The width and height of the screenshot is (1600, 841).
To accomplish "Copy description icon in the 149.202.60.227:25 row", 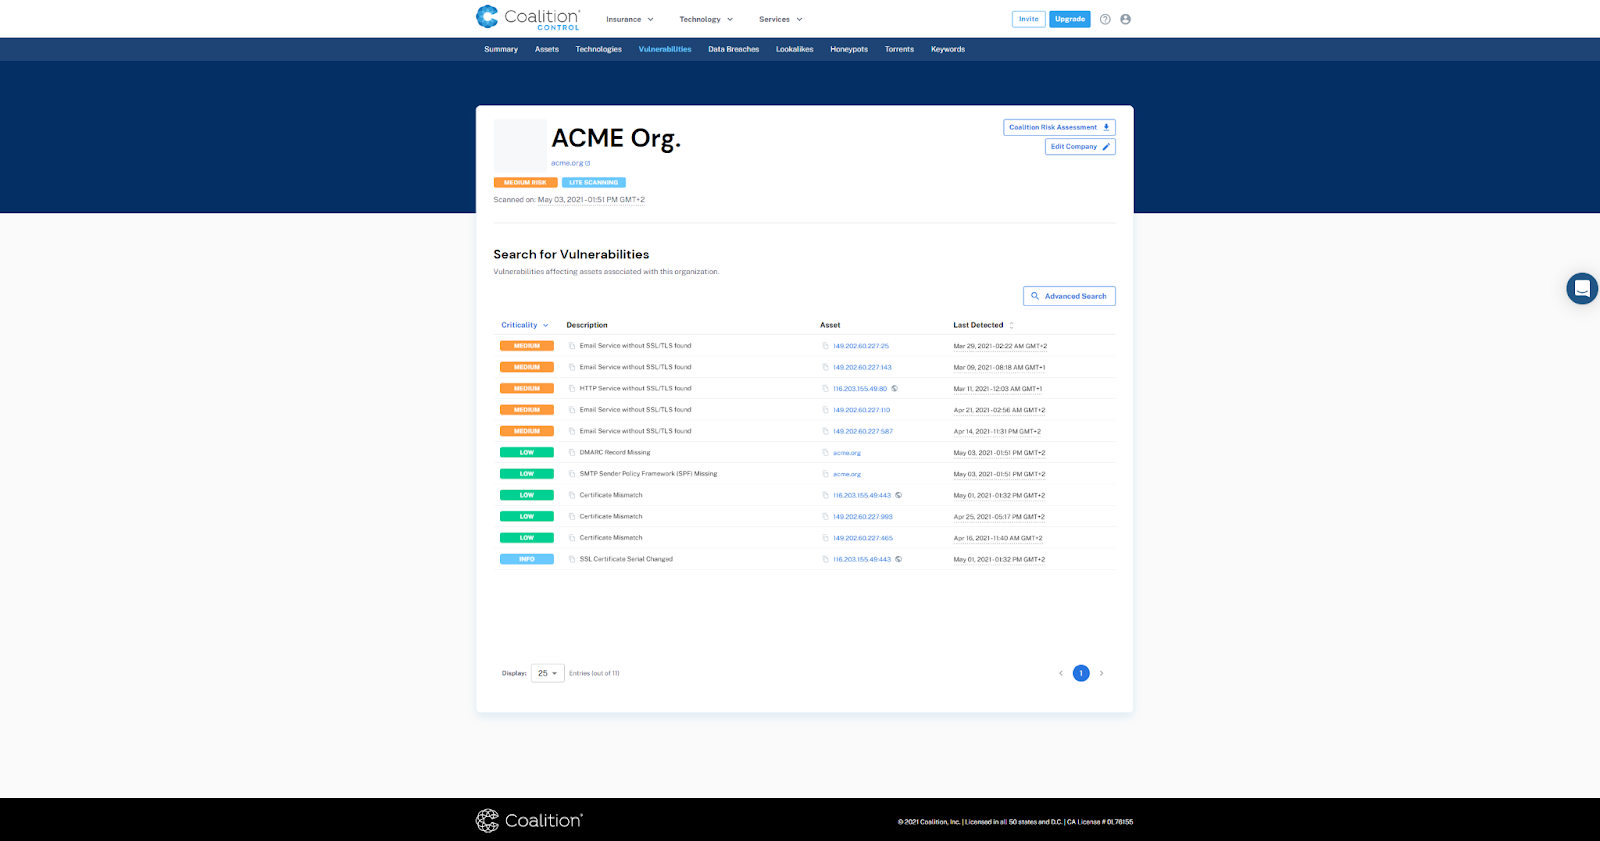I will [x=572, y=346].
